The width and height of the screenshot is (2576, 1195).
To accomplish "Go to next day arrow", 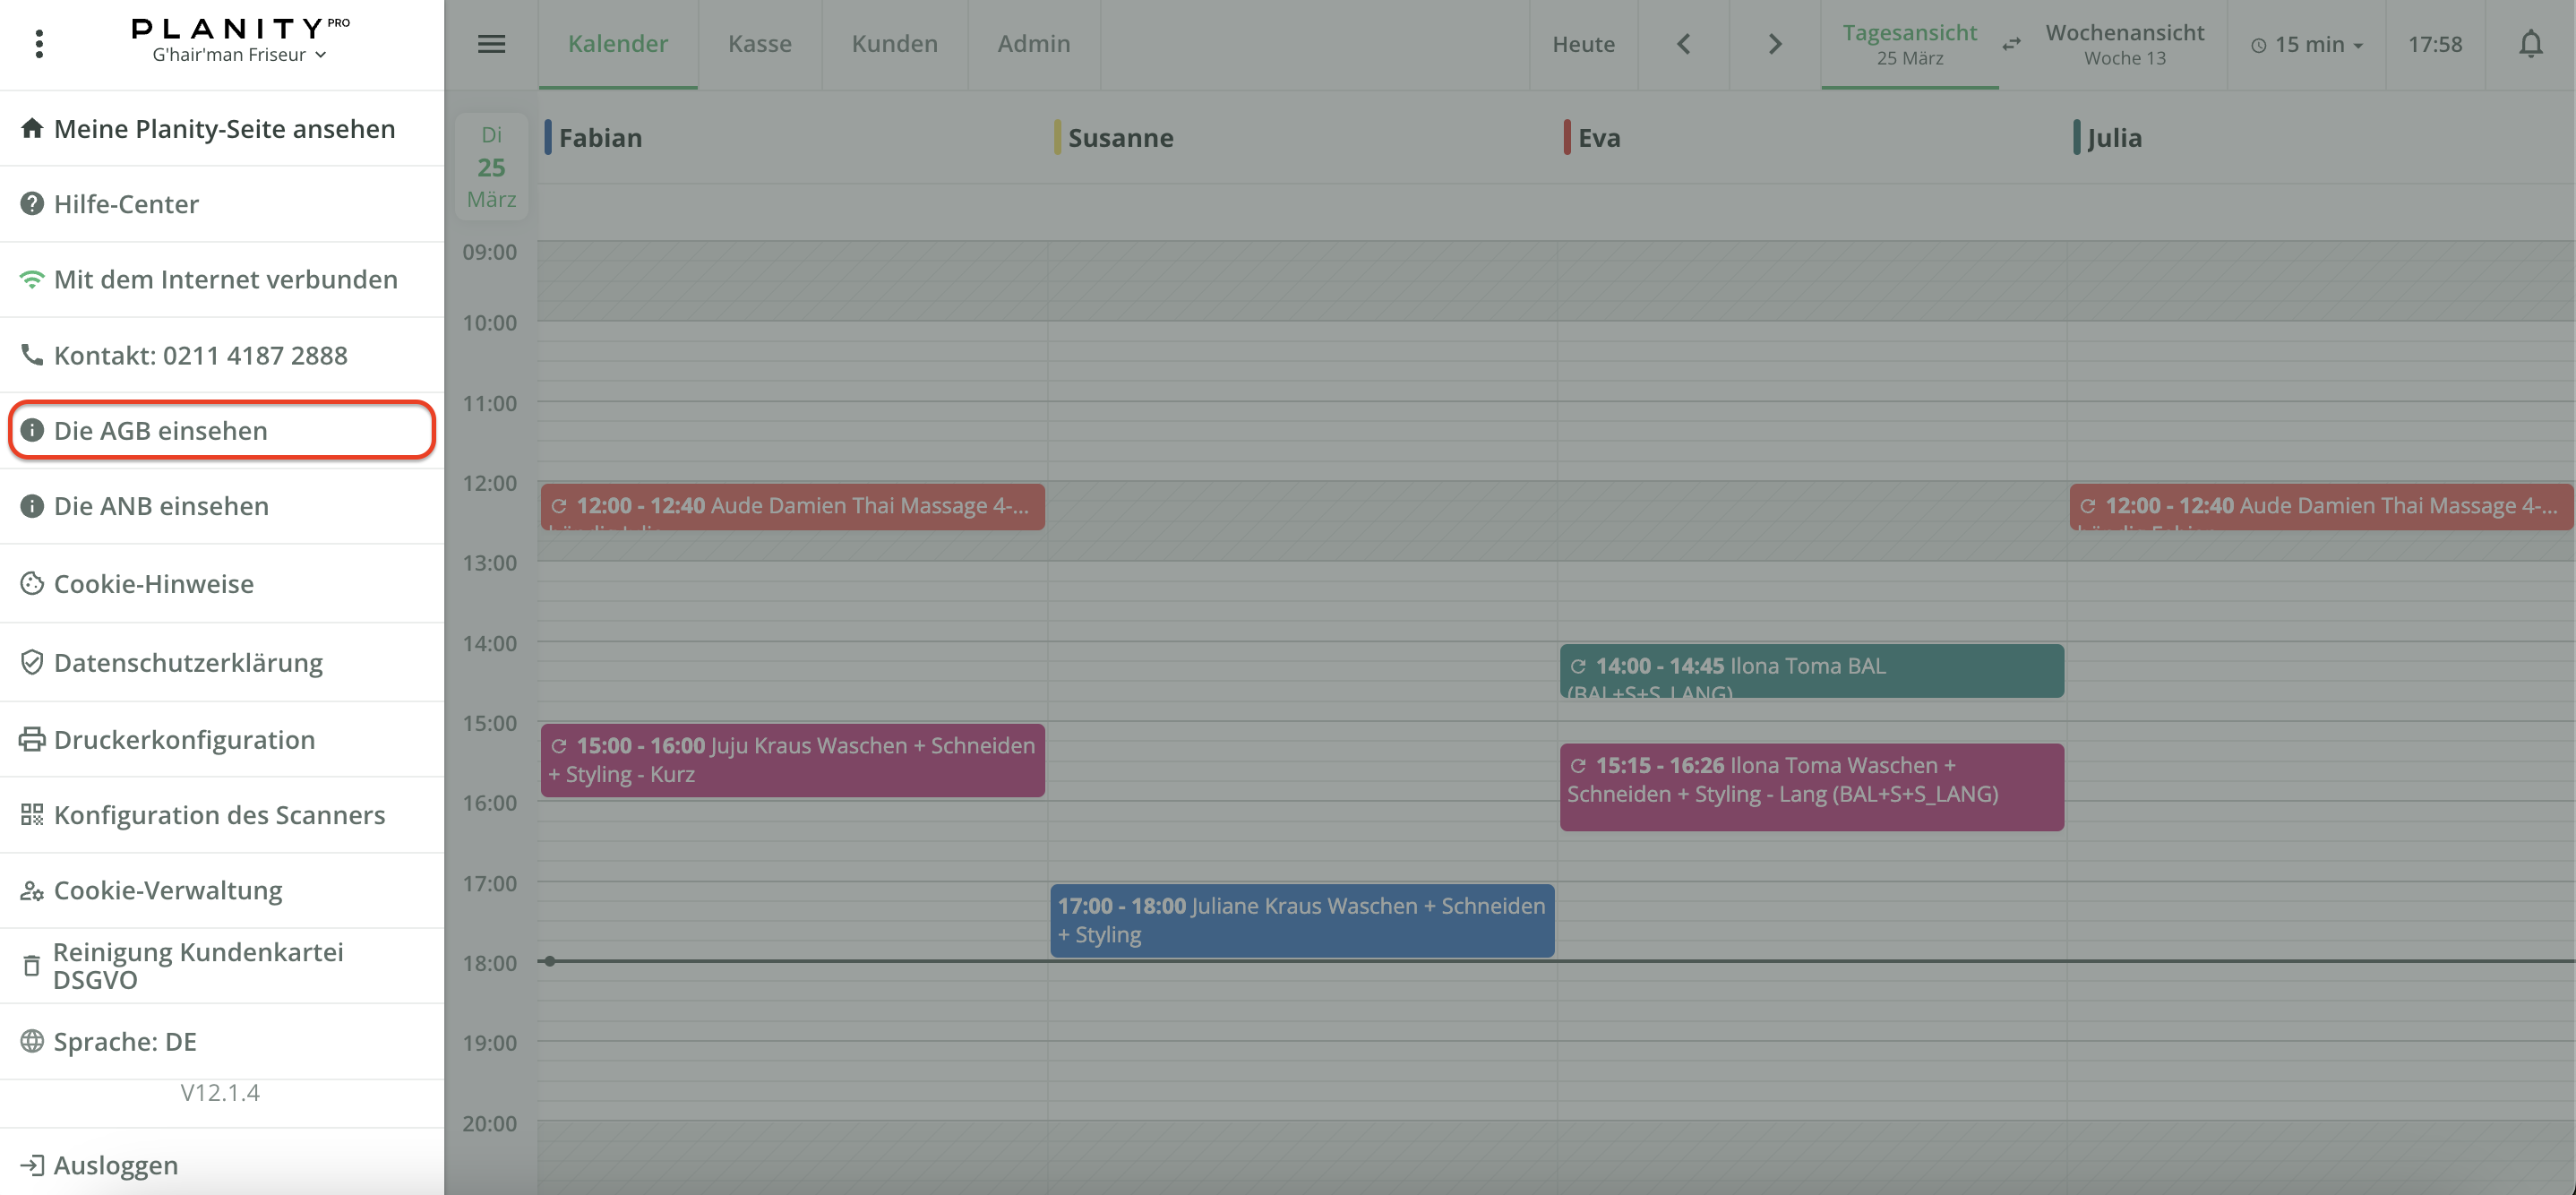I will [1774, 44].
